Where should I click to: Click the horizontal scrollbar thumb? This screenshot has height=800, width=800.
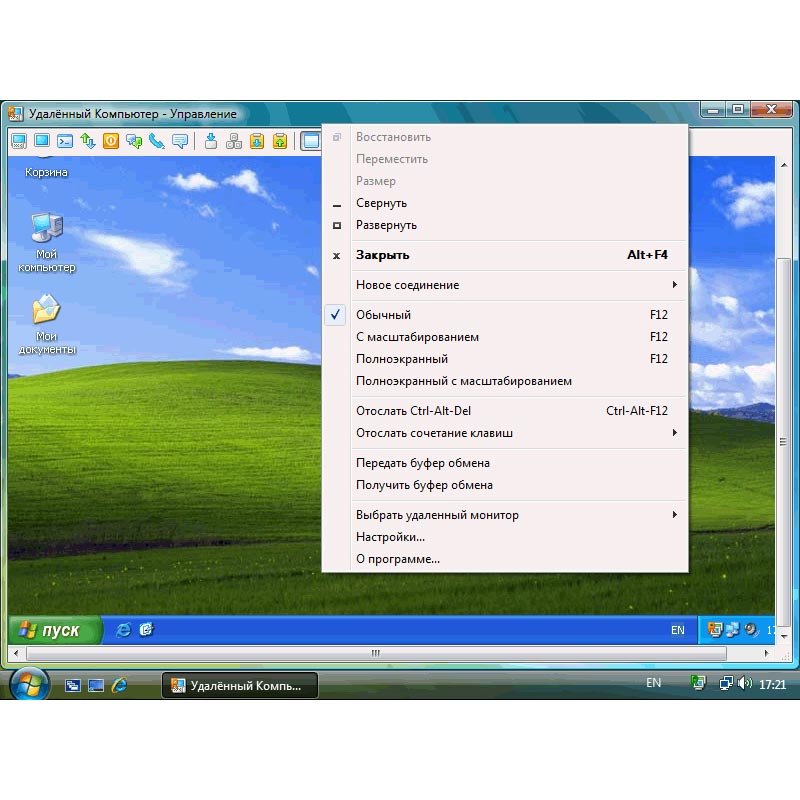click(376, 653)
